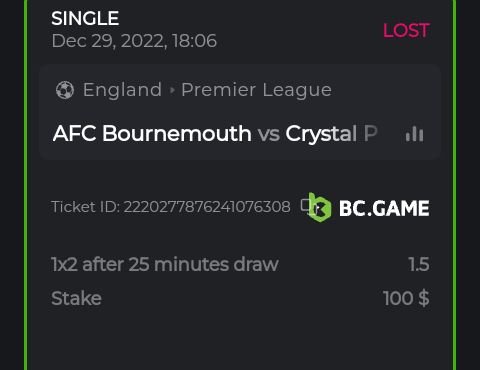Click the 1.5 odds value
This screenshot has height=370, width=480.
419,265
